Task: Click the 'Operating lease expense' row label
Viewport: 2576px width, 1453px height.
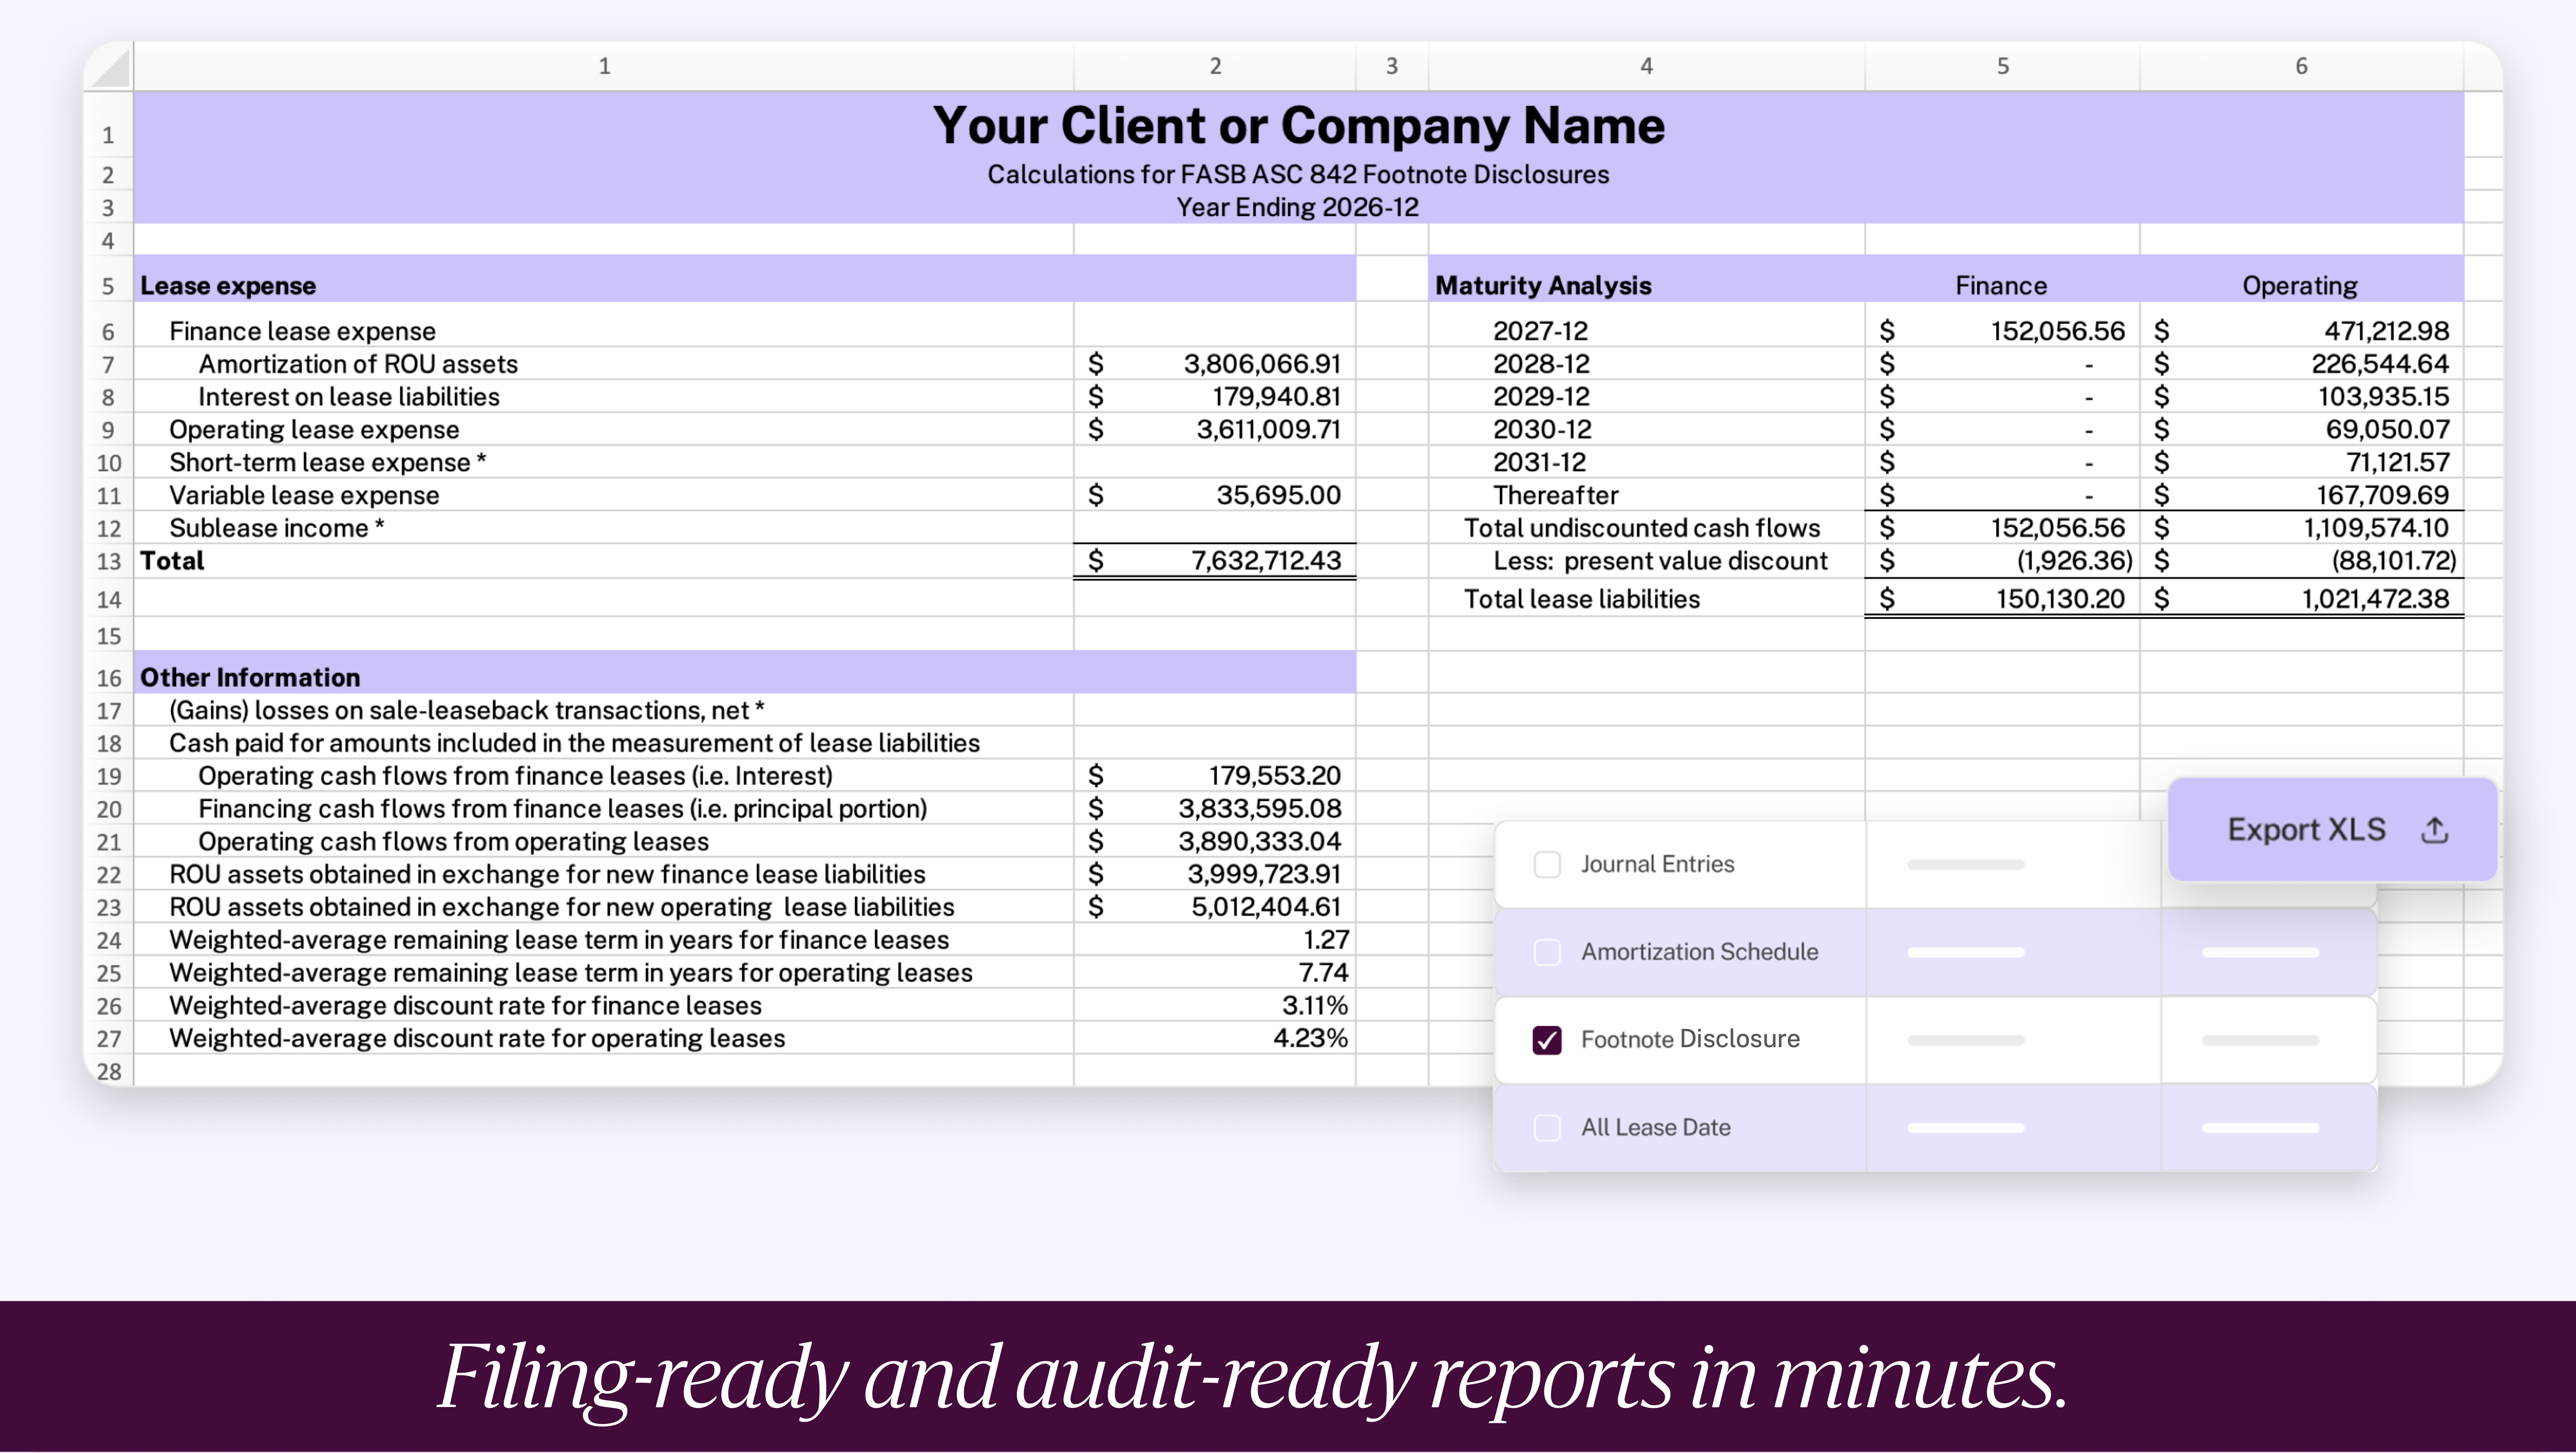Action: 314,430
